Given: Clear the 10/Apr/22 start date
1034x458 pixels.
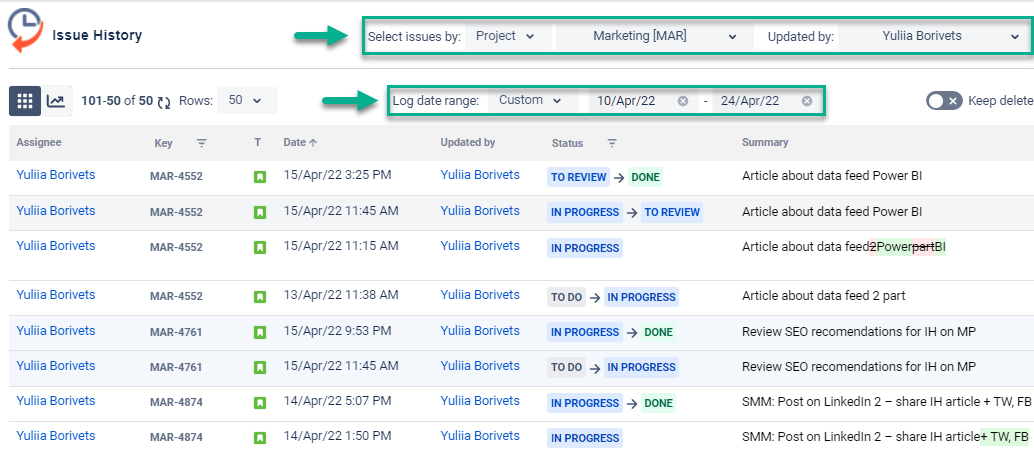Looking at the screenshot, I should click(x=683, y=101).
